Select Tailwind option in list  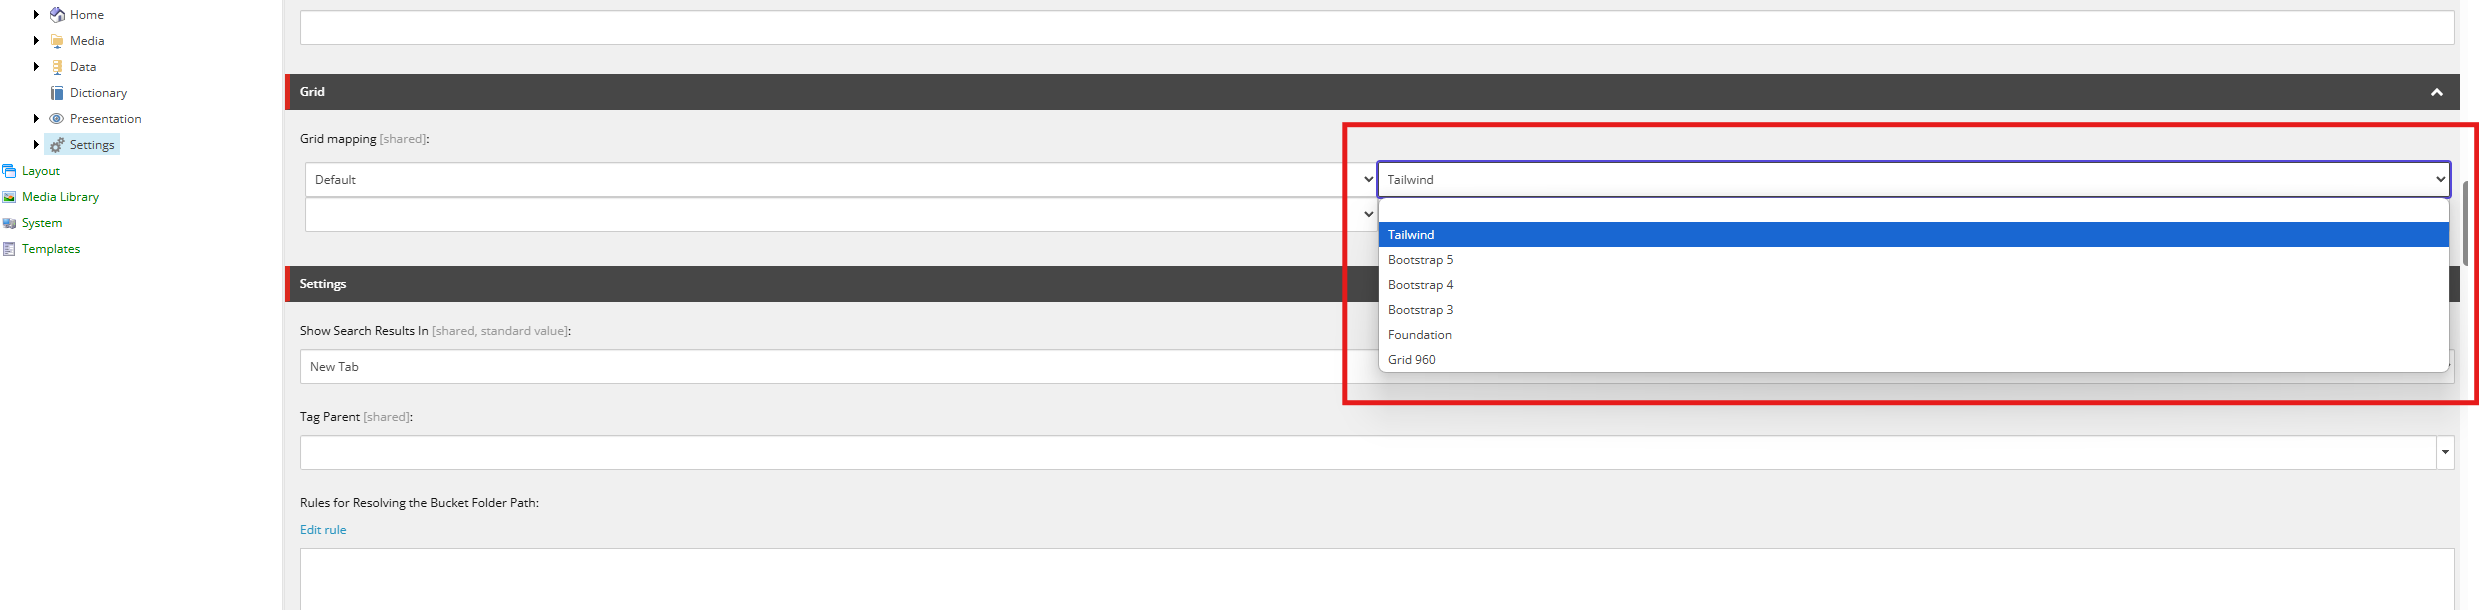1913,235
